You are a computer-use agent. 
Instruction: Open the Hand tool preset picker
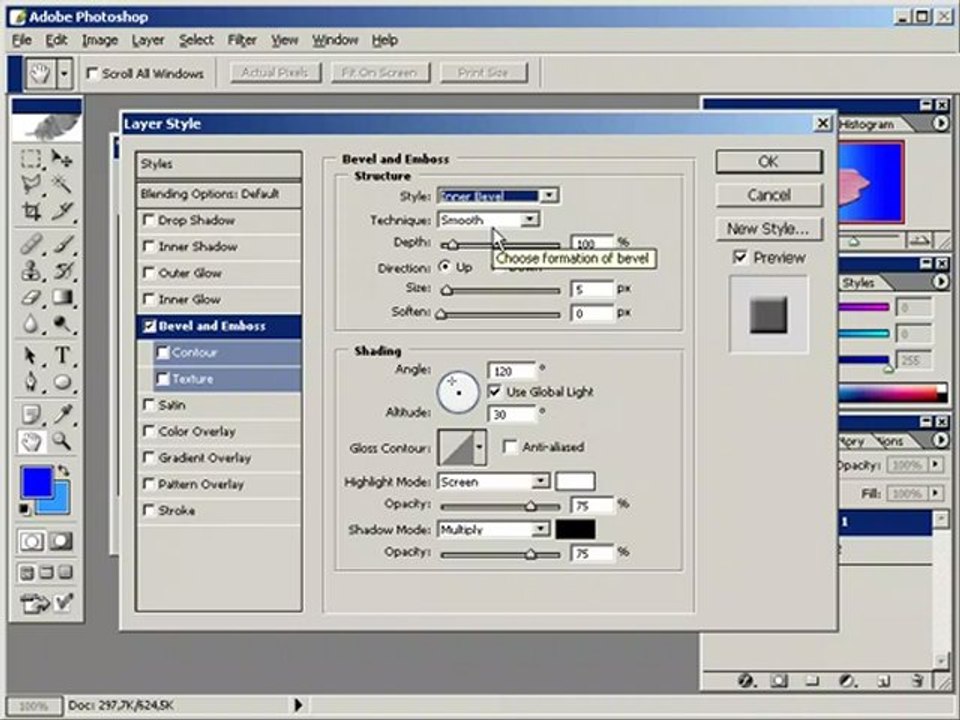(x=64, y=74)
